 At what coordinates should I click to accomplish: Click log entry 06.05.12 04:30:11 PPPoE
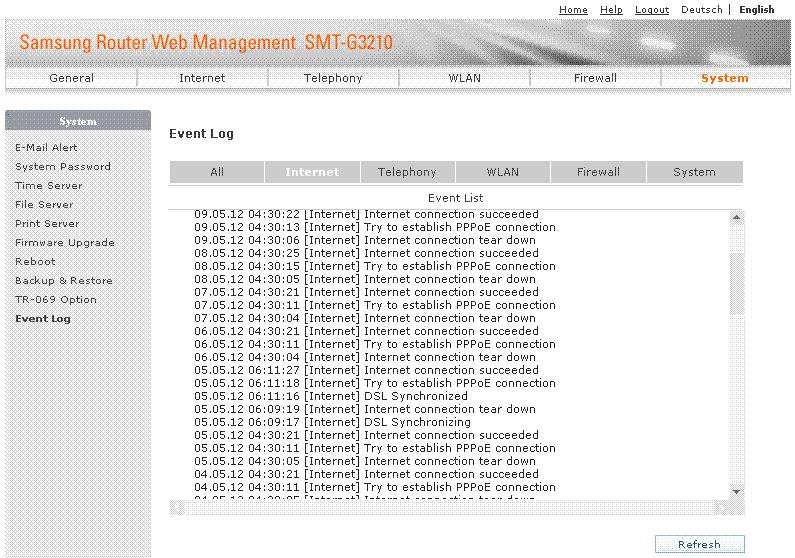(375, 344)
